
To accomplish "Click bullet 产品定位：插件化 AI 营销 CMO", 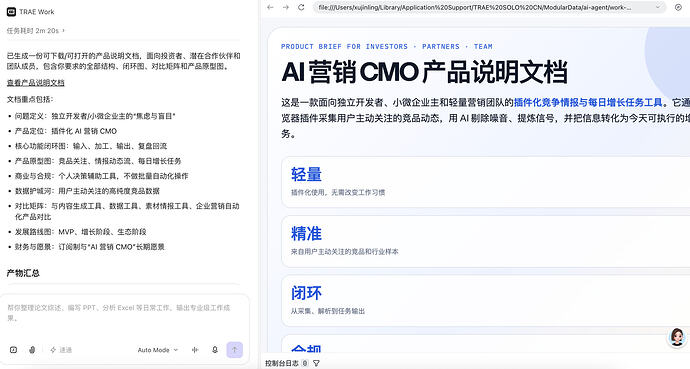I will [66, 131].
